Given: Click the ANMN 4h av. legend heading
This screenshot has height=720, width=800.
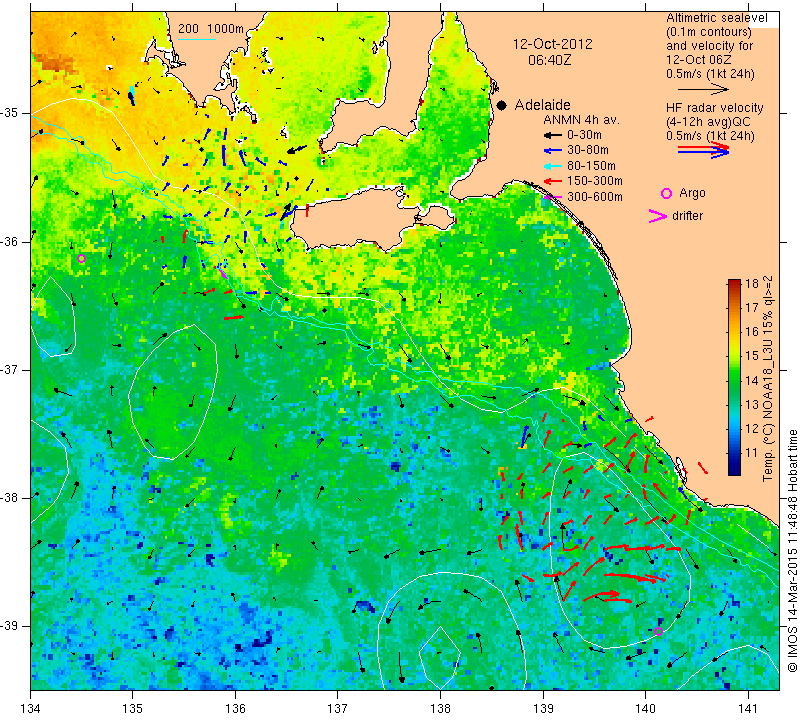Looking at the screenshot, I should pos(581,120).
